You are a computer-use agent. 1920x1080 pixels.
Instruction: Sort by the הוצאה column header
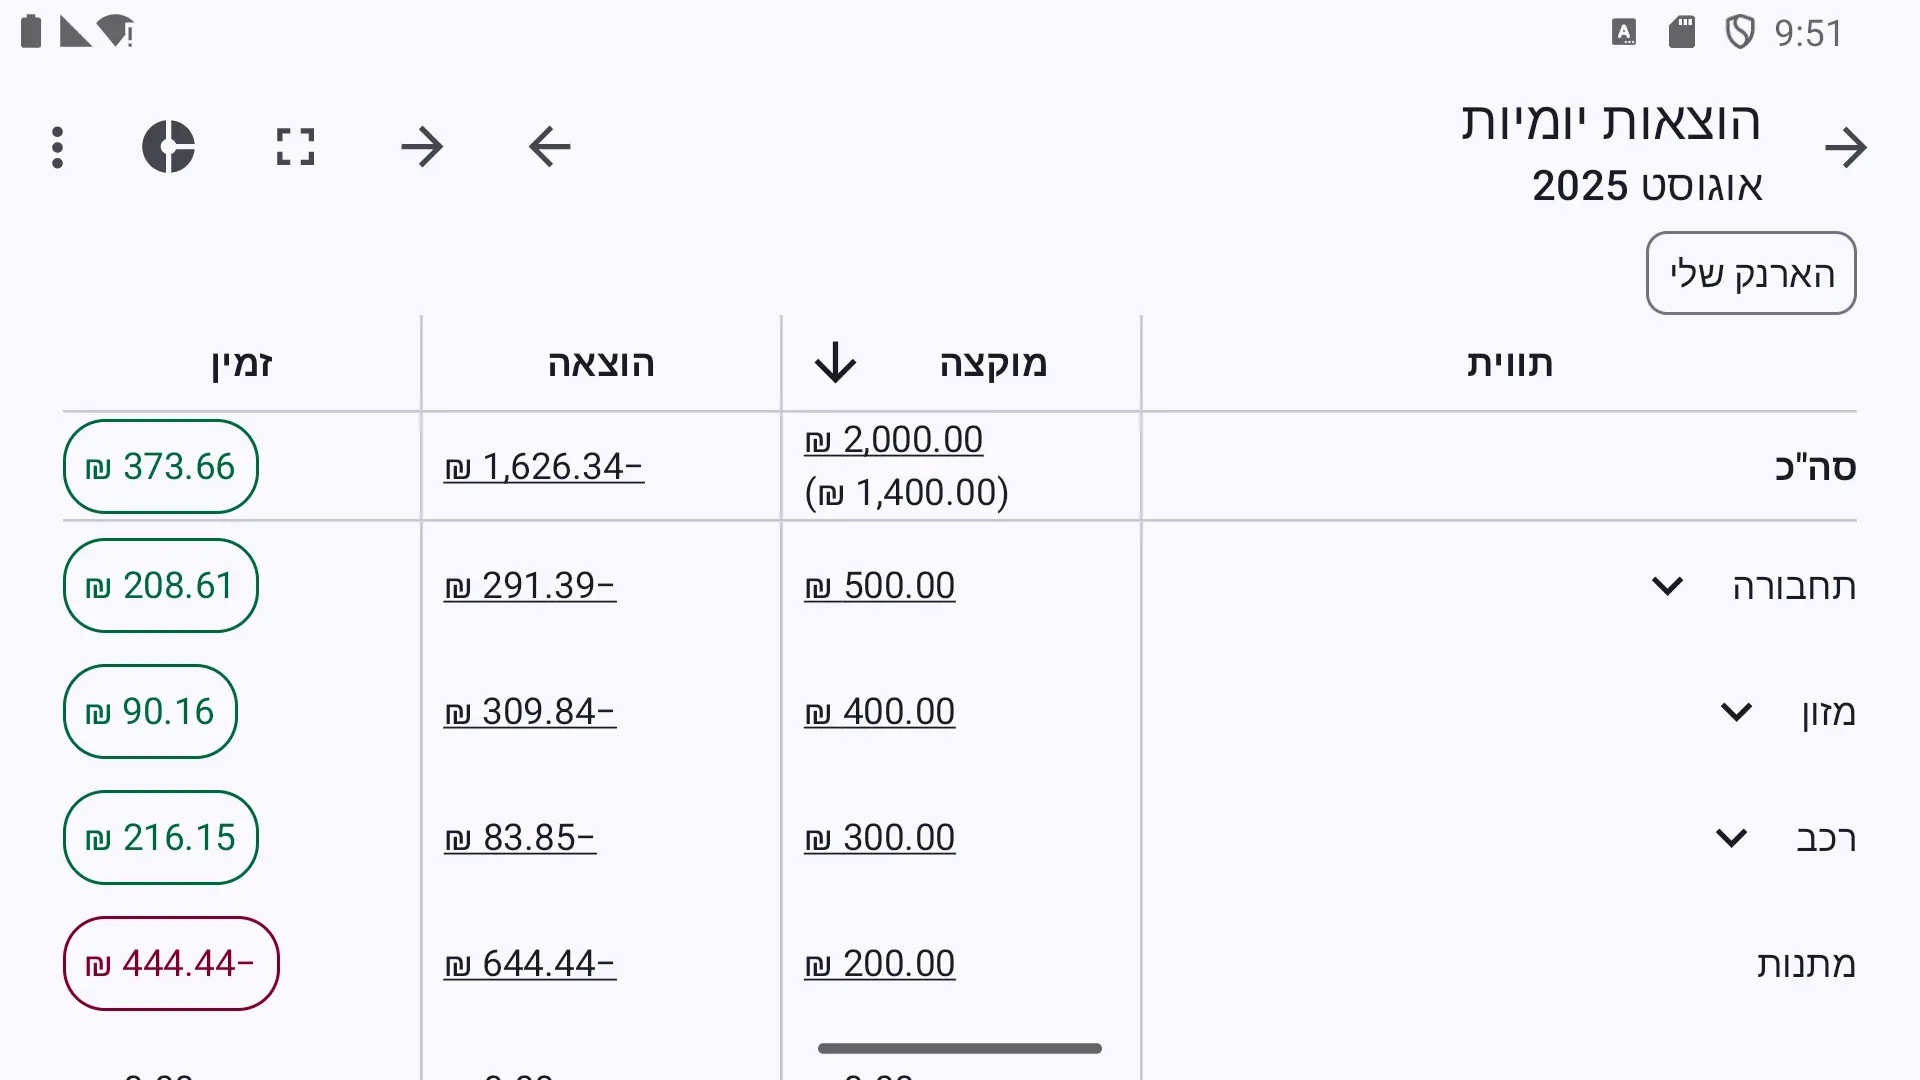[x=601, y=363]
